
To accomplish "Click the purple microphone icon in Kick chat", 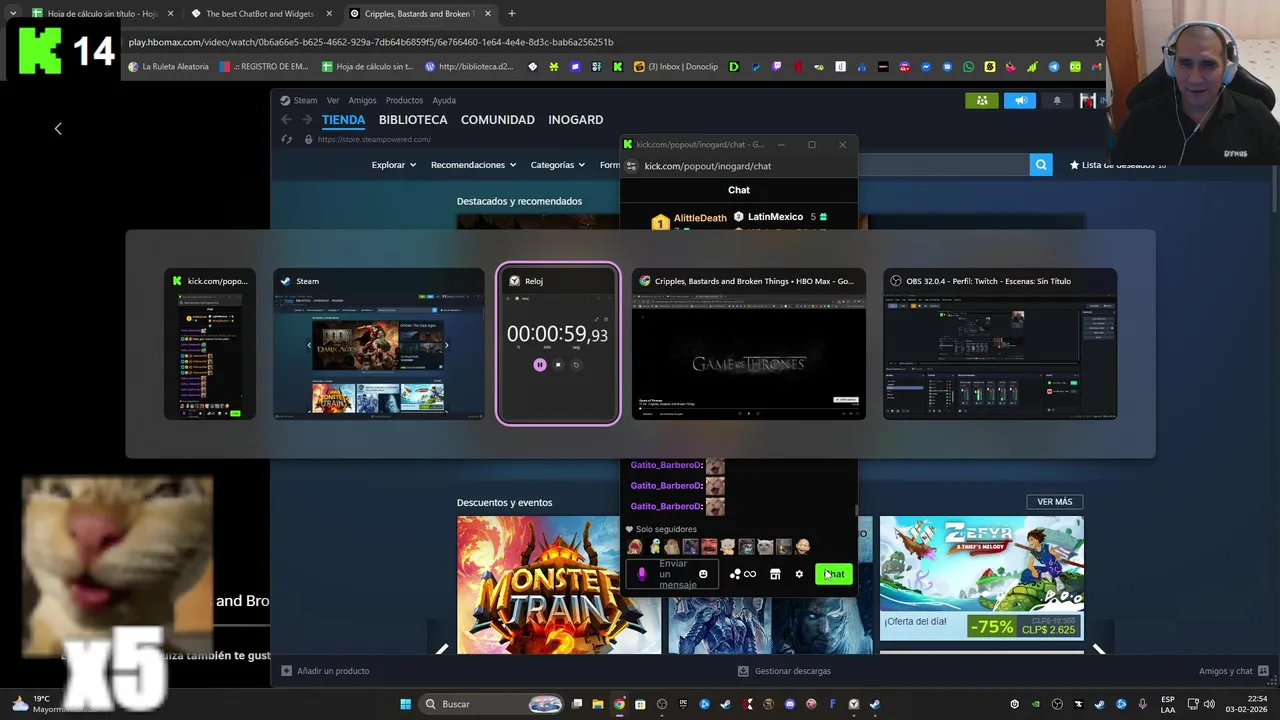I will coord(642,574).
